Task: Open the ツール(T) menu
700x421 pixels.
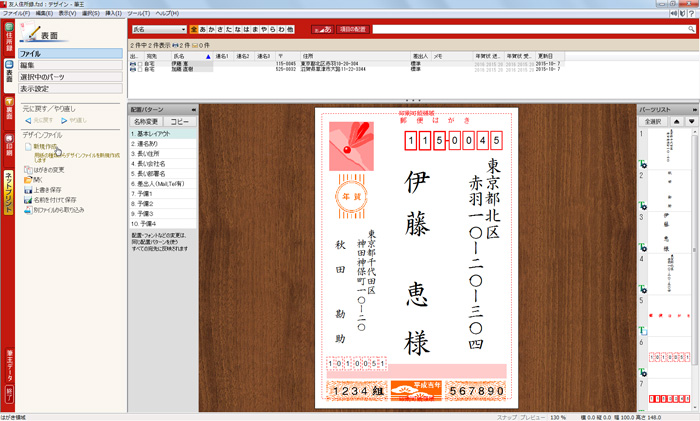Action: click(150, 14)
